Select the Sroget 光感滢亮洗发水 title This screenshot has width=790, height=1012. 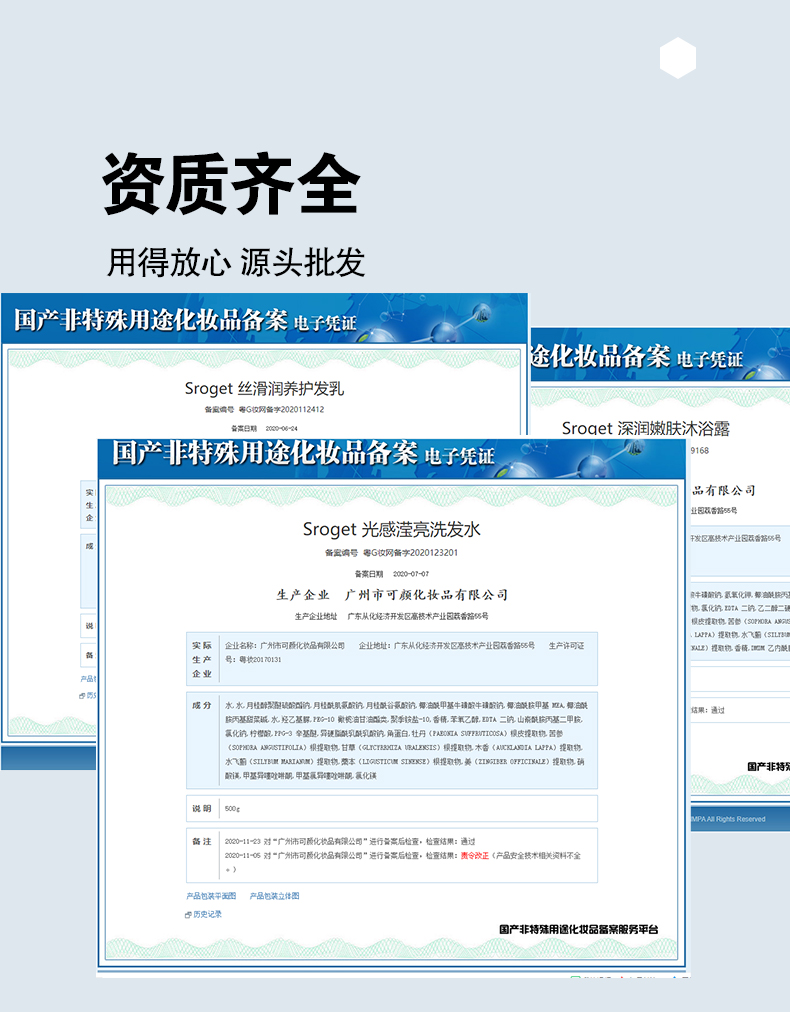coord(392,529)
